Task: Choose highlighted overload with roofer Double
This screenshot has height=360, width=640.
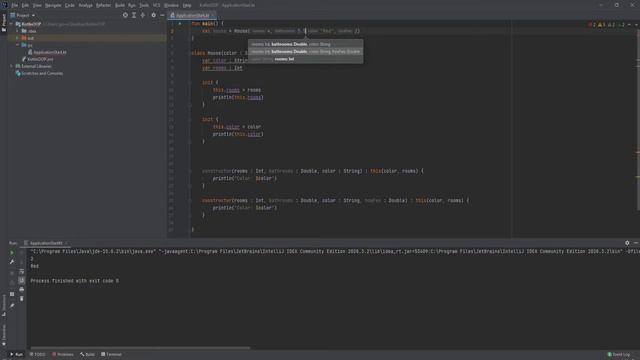Action: point(305,51)
